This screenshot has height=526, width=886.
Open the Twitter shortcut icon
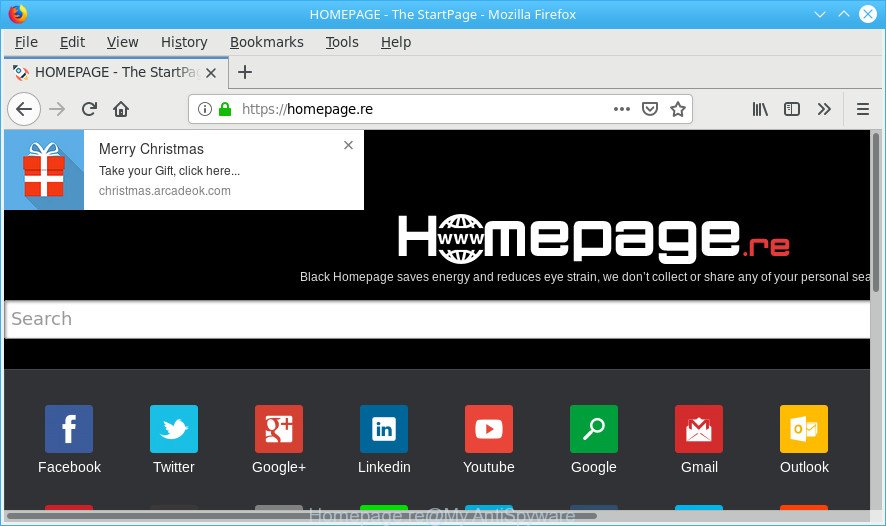coord(174,429)
